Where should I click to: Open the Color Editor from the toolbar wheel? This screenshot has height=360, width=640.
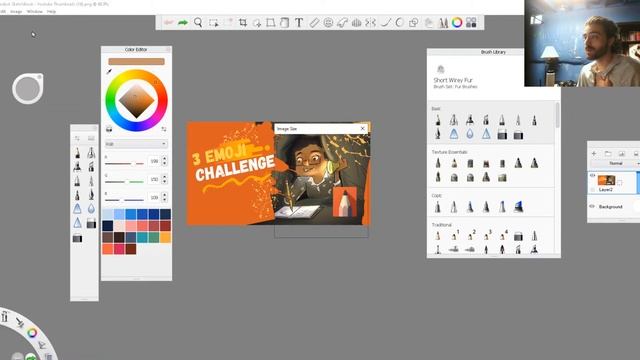coord(457,22)
